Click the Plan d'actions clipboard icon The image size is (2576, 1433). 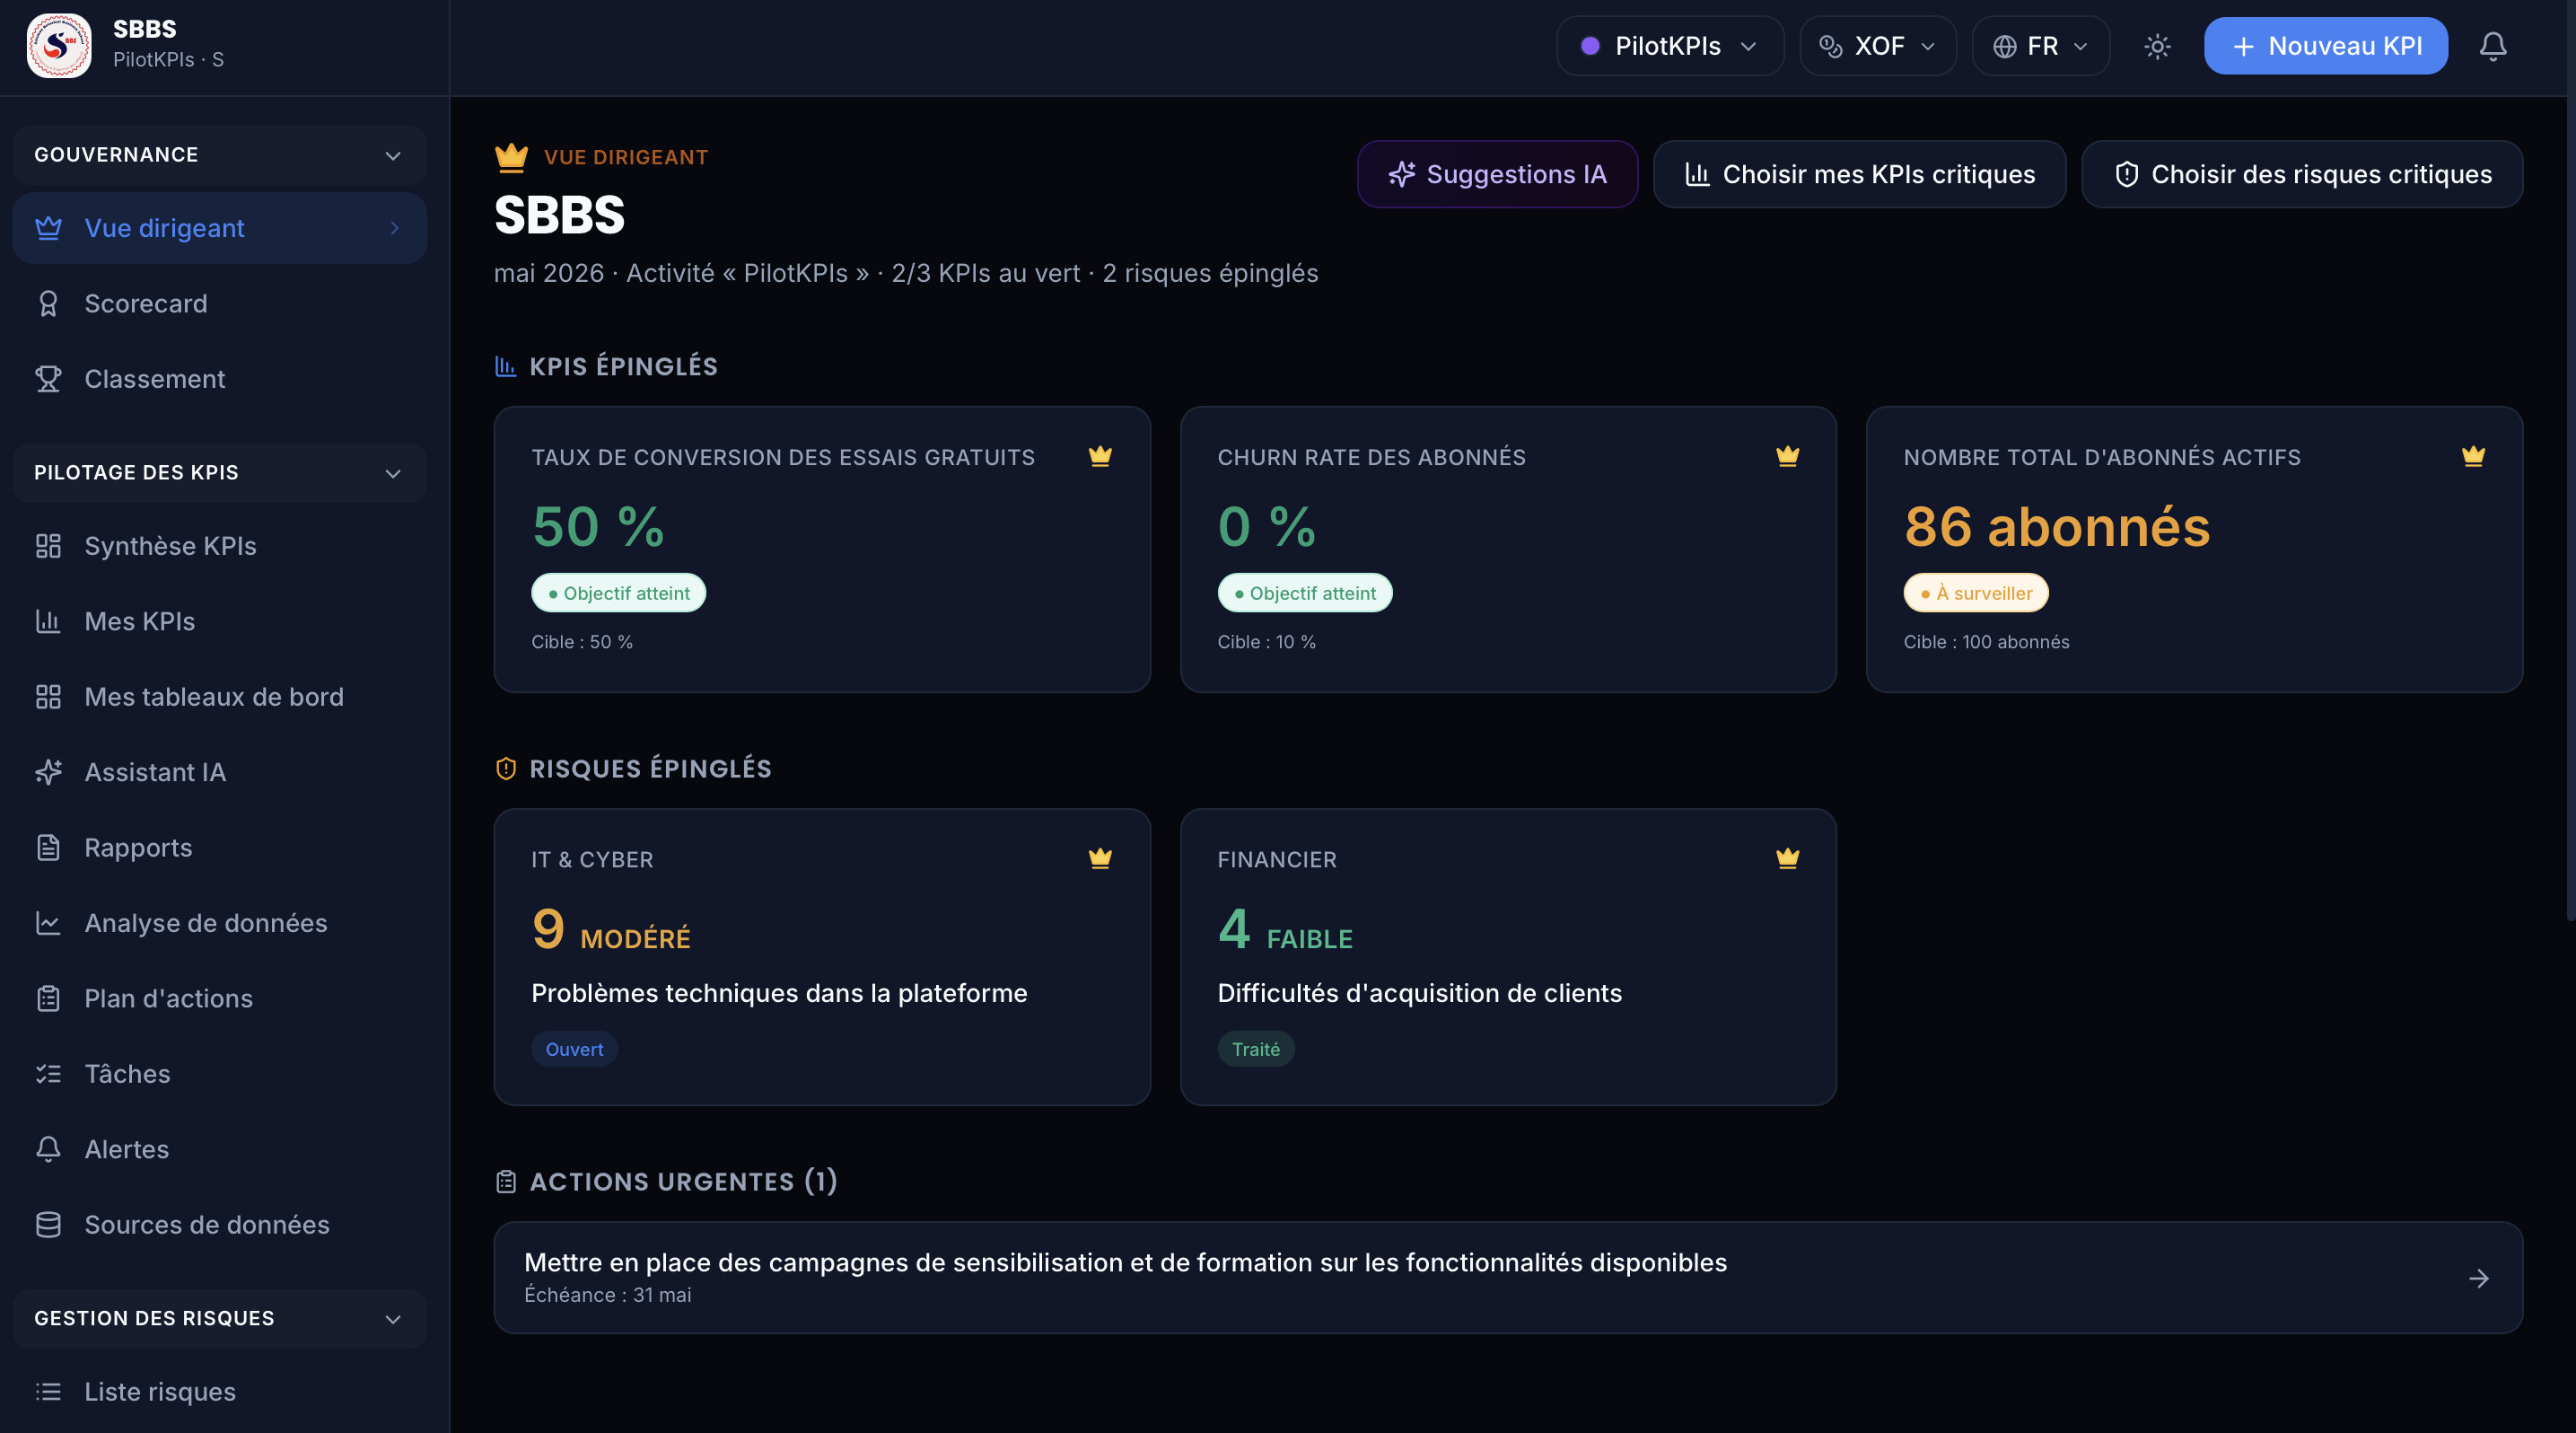(x=48, y=998)
